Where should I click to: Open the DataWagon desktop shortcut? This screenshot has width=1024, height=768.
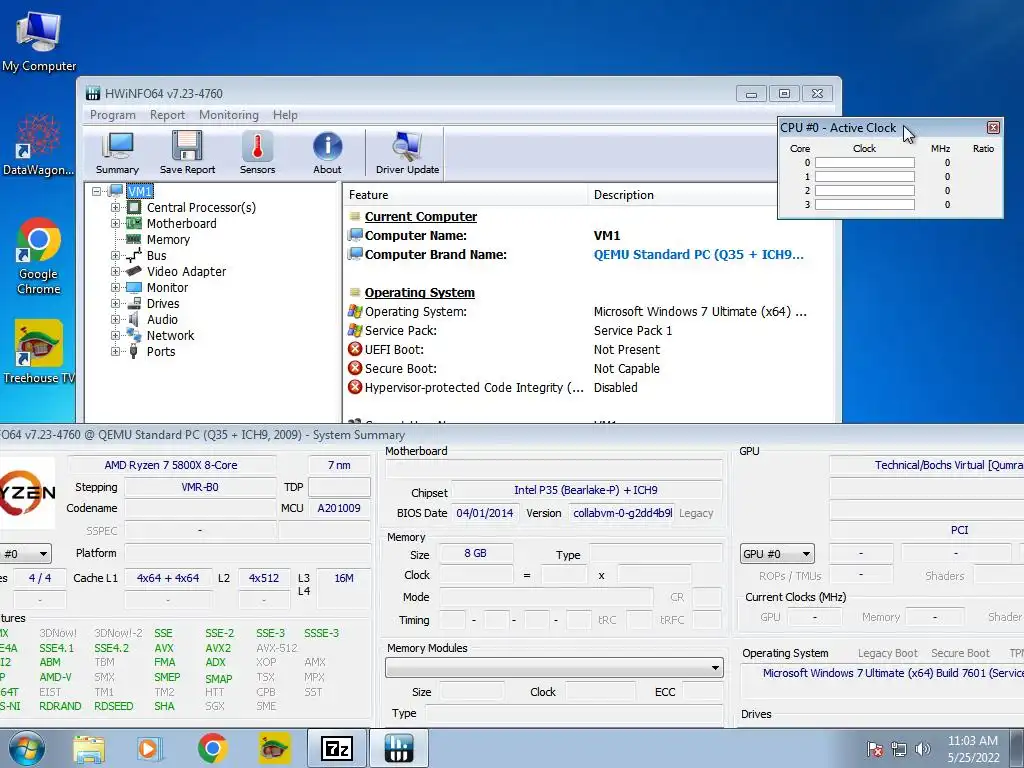[39, 145]
